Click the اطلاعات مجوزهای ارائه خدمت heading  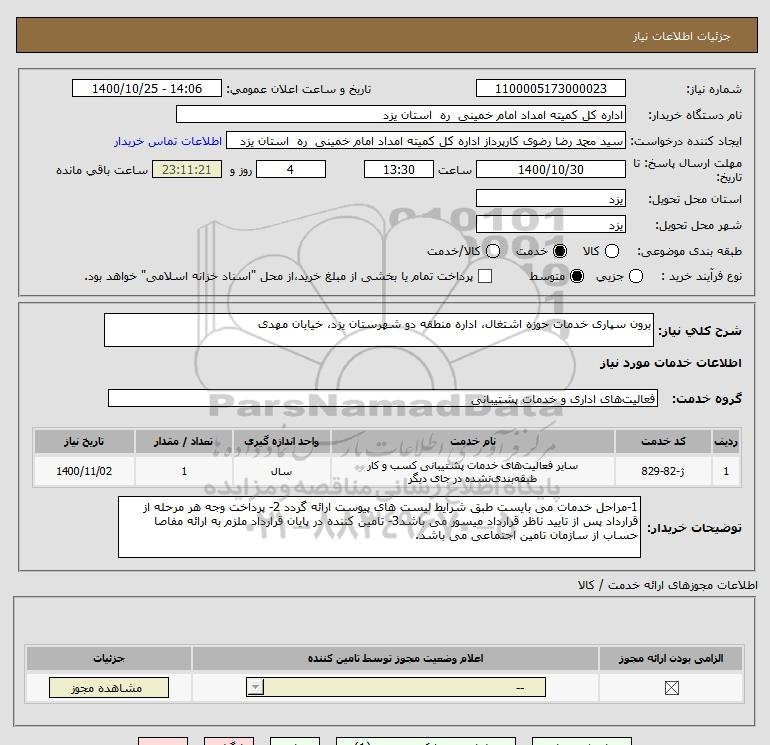(x=668, y=585)
